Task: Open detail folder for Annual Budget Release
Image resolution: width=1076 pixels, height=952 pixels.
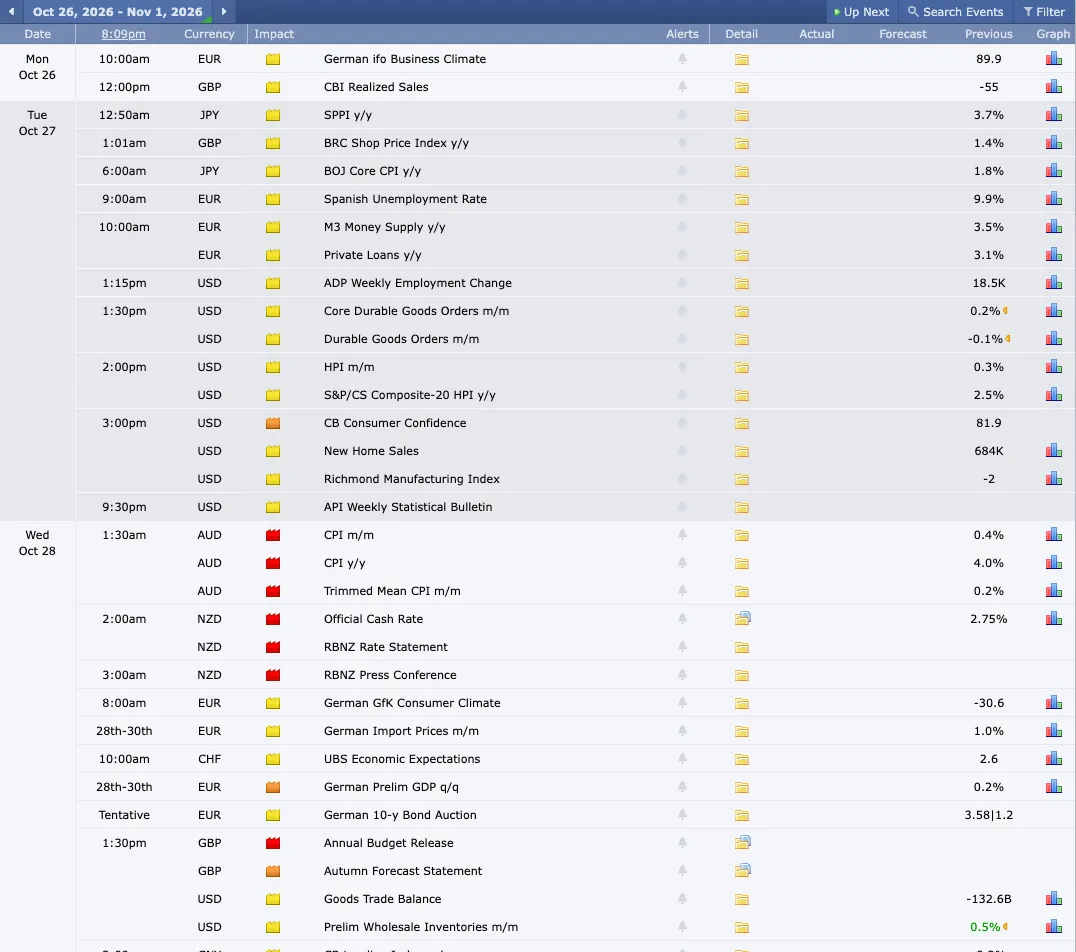Action: pos(742,842)
